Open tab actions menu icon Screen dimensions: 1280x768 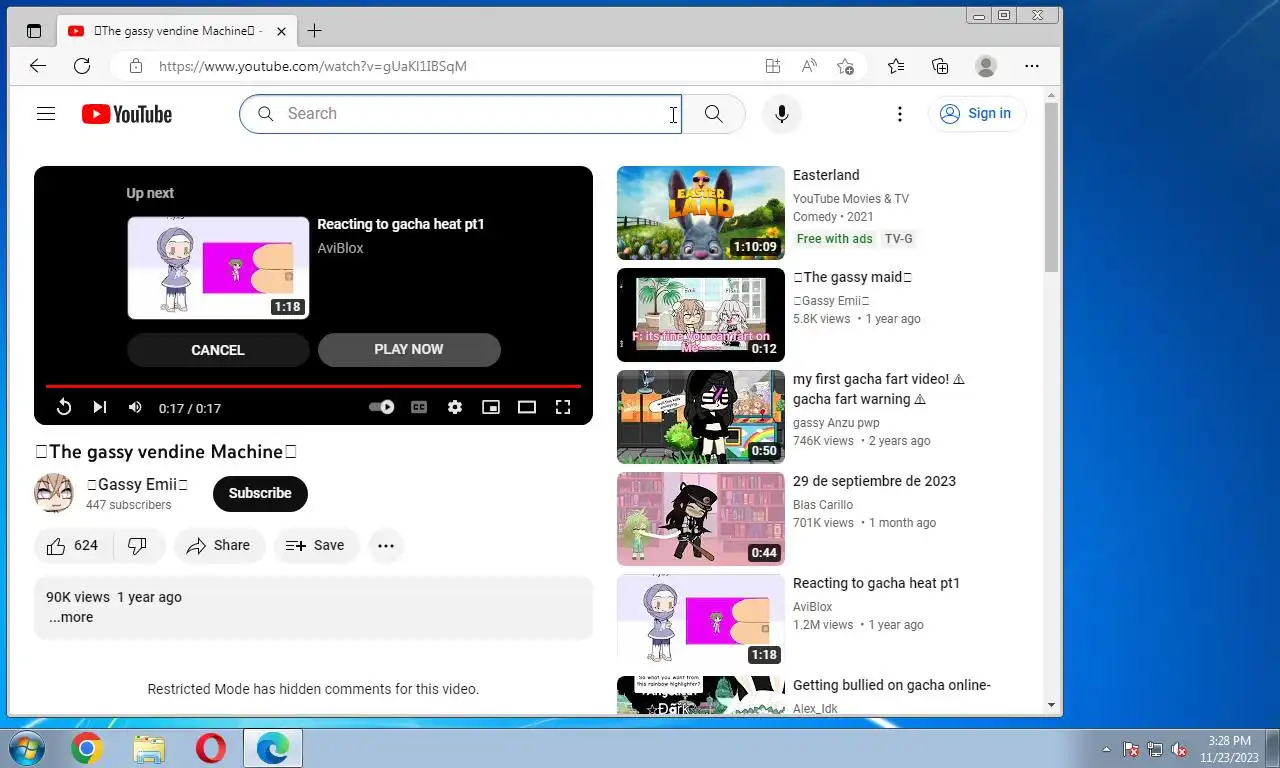coord(34,31)
